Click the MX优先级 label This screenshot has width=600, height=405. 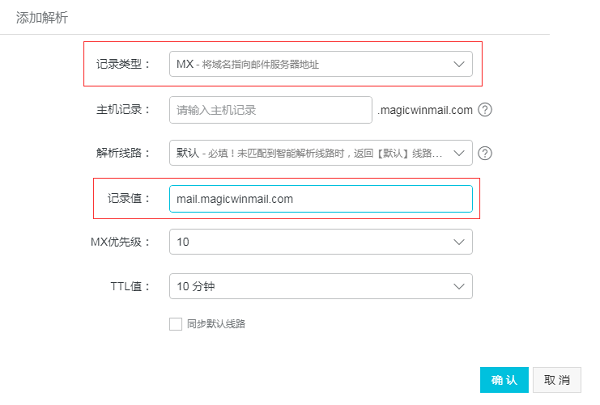click(120, 242)
